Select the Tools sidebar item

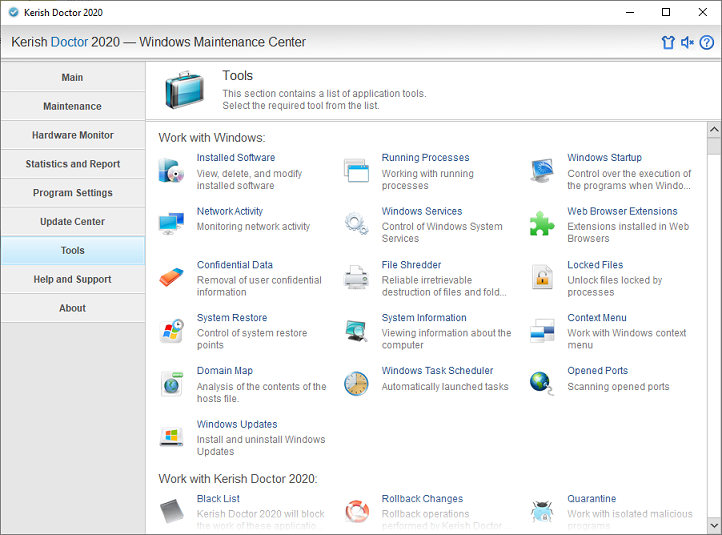pyautogui.click(x=73, y=250)
